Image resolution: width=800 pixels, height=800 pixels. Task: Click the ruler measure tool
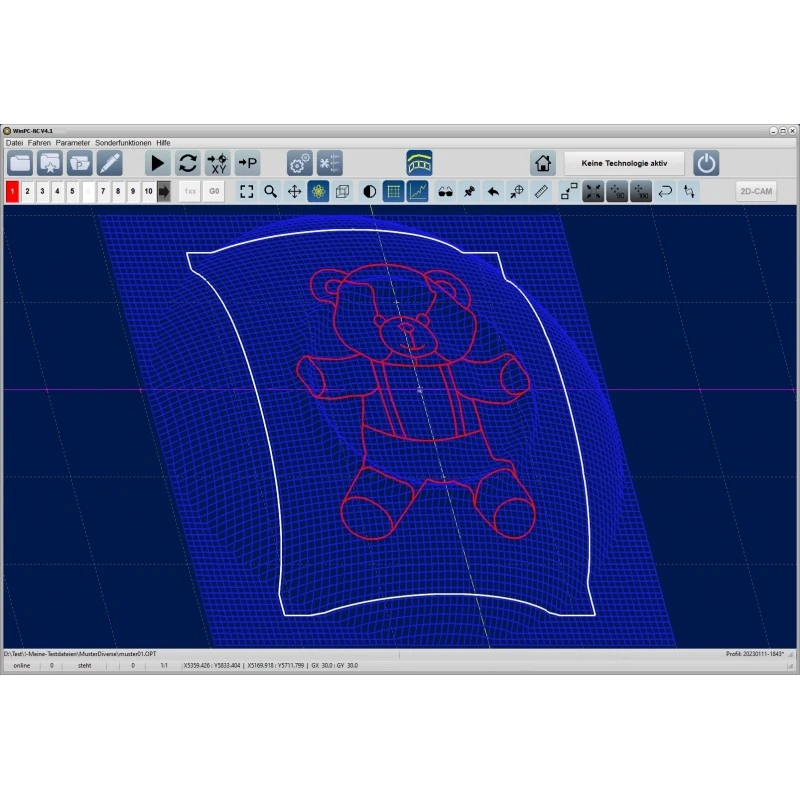pos(541,191)
